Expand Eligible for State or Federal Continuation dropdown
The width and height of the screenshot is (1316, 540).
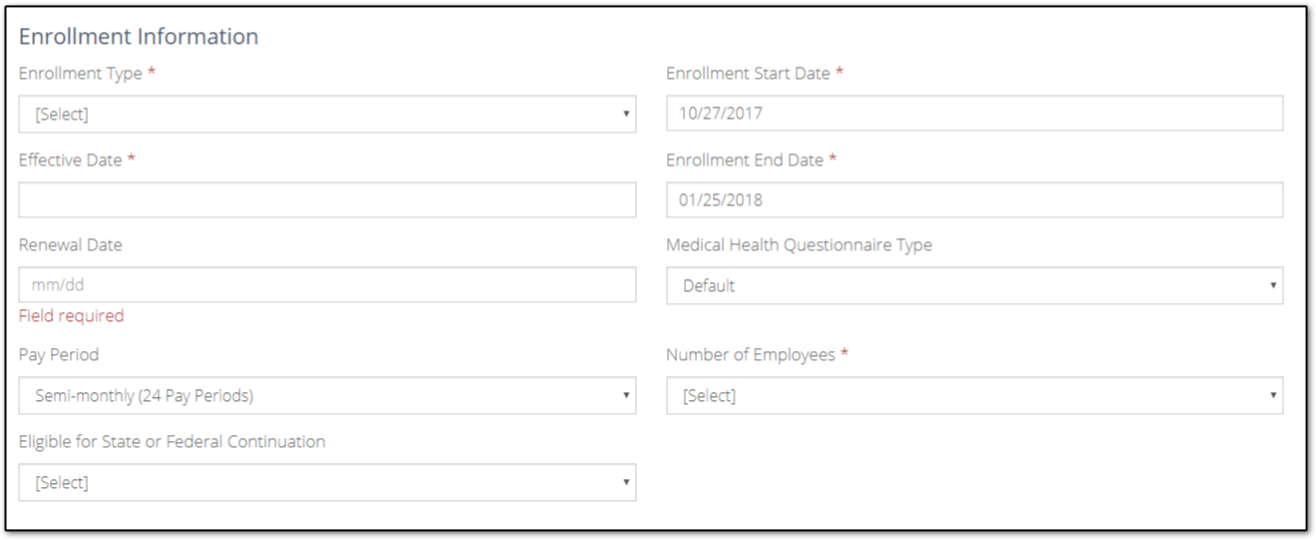pyautogui.click(x=327, y=482)
